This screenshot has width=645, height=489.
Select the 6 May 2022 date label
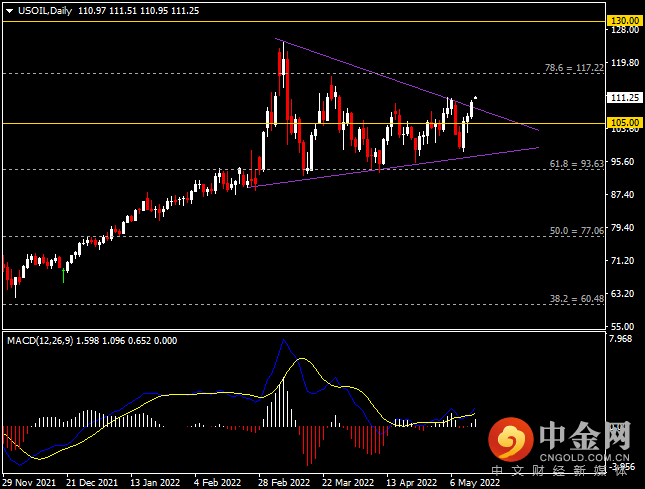coord(474,479)
